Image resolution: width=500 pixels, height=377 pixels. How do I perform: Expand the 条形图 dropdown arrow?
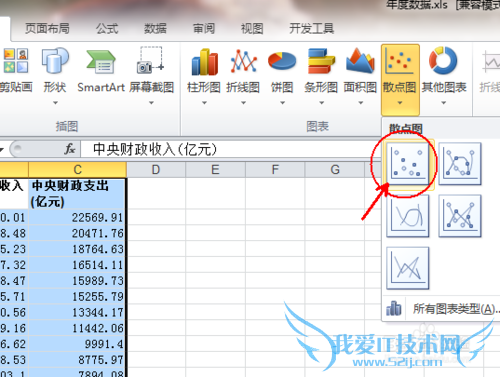pyautogui.click(x=321, y=103)
